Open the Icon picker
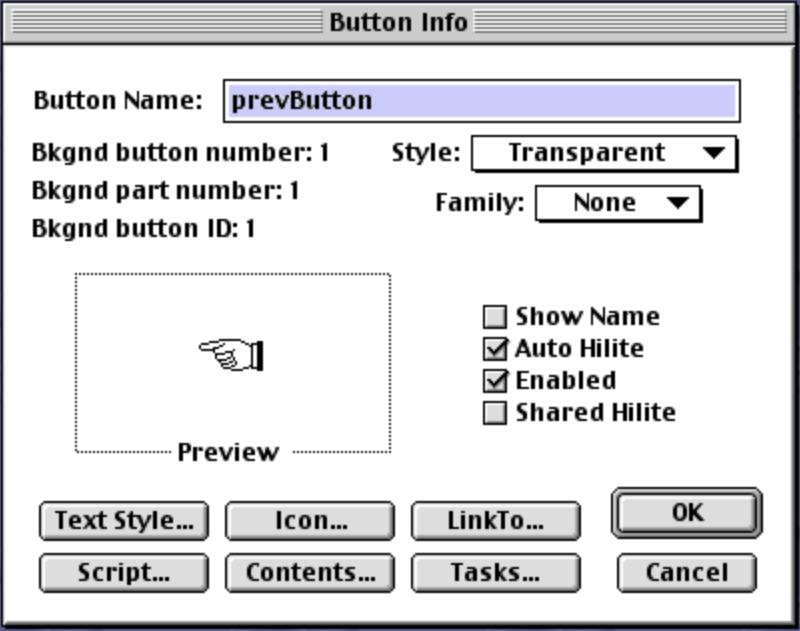The image size is (800, 631). coord(308,519)
